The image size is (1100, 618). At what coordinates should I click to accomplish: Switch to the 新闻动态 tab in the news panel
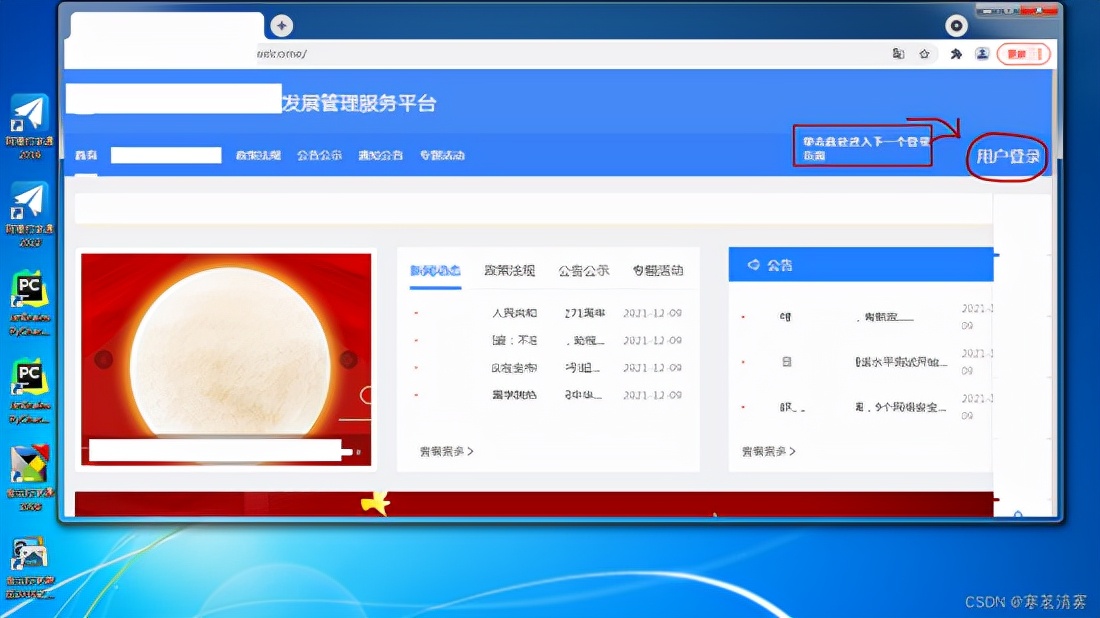pos(435,270)
